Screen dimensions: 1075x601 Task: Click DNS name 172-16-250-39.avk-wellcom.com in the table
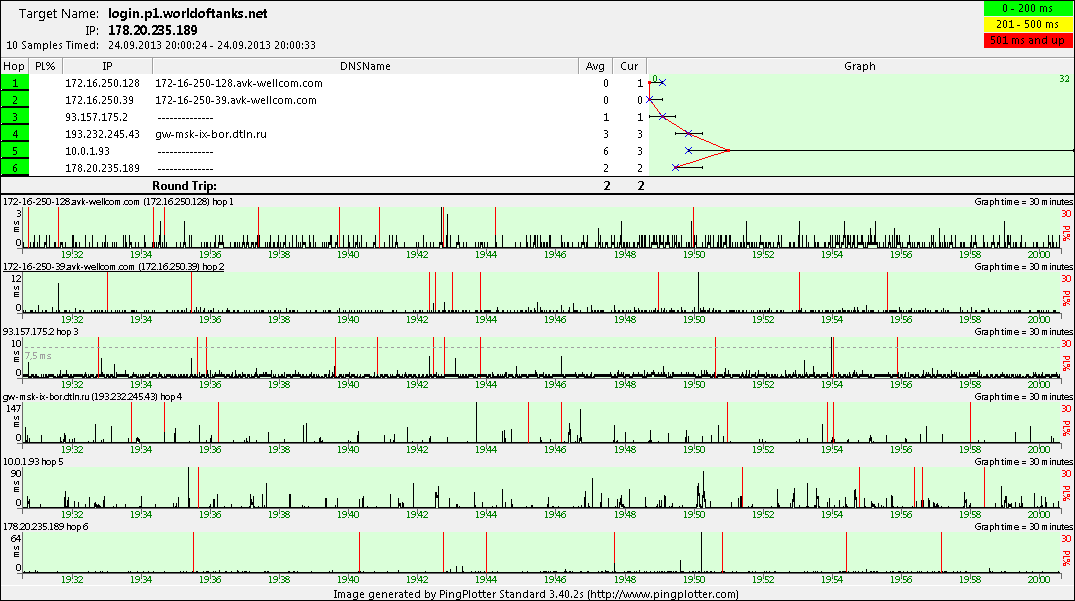[236, 100]
